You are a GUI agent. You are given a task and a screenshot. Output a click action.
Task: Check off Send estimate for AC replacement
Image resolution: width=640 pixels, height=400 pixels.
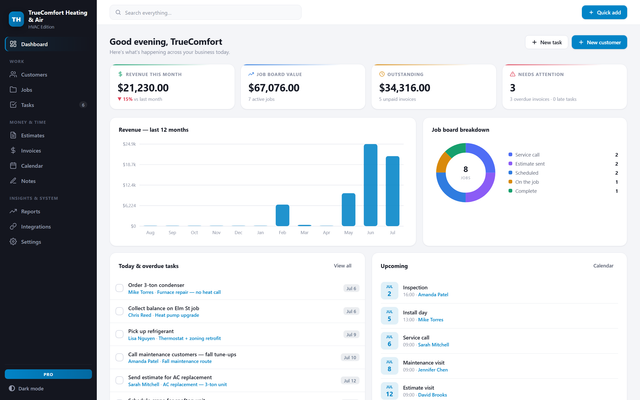[x=119, y=380]
